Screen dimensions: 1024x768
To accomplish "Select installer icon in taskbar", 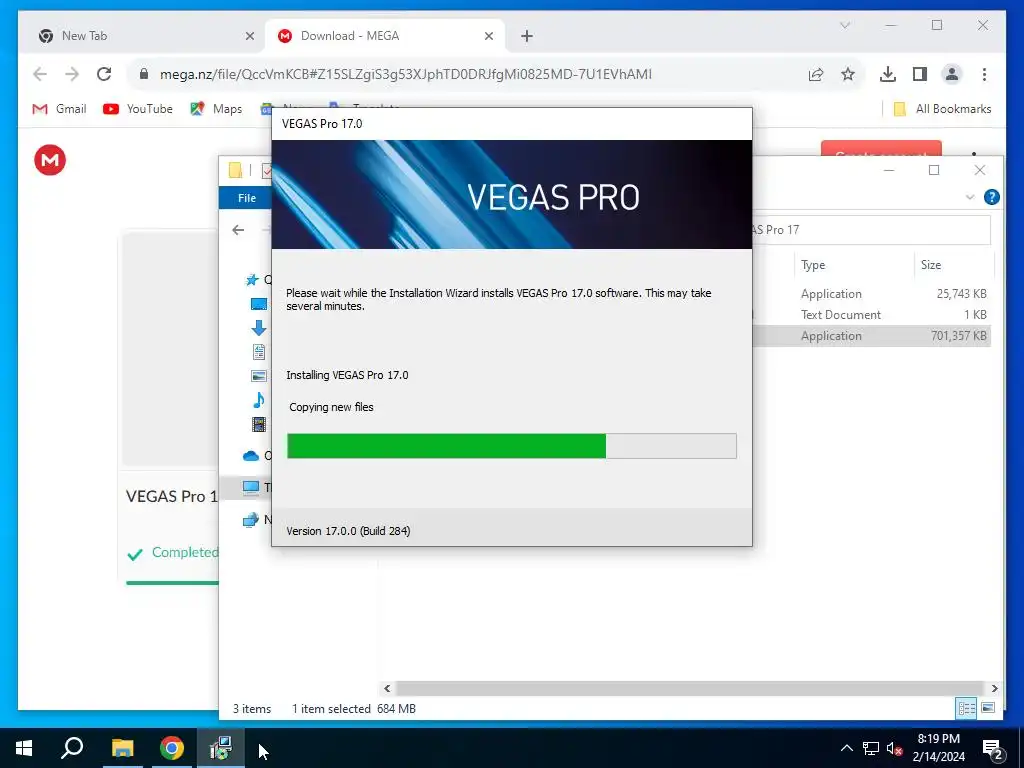I will 221,748.
